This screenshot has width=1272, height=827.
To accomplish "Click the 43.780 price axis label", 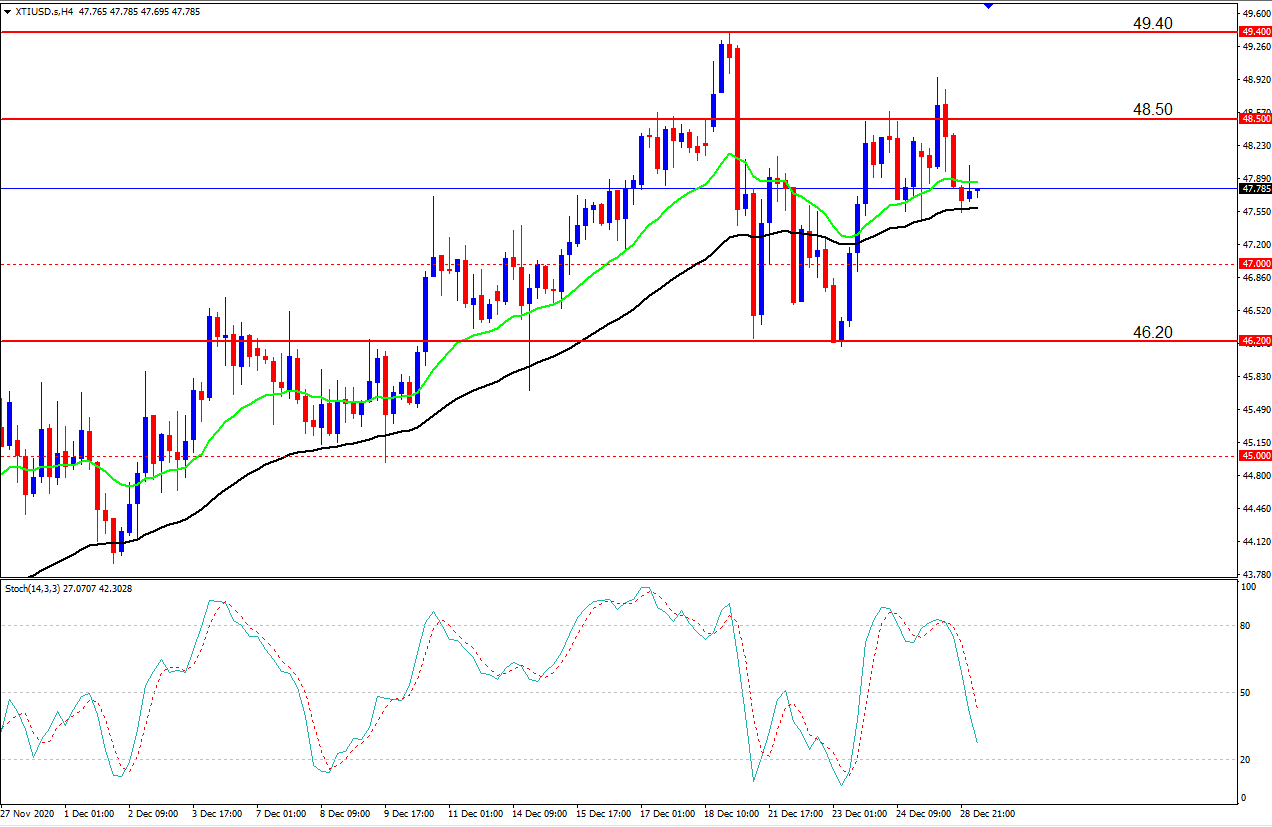I will 1255,575.
